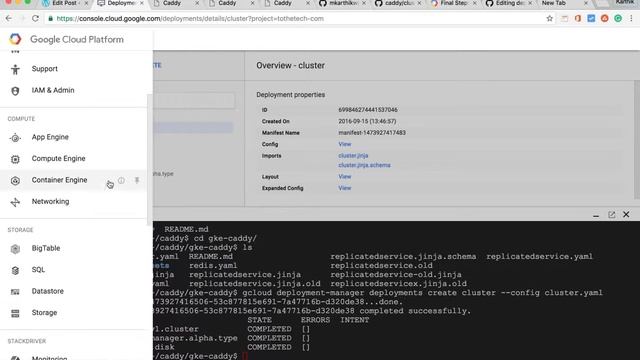Click the sidebar vertical scrollbar
640x360 pixels.
[x=149, y=159]
